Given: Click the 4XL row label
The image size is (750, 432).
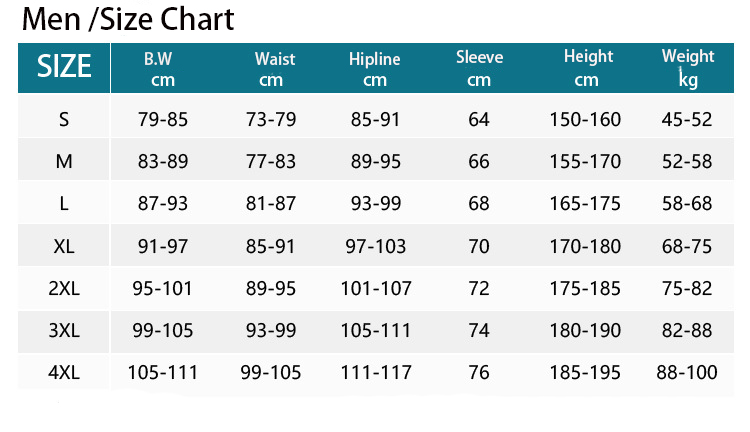Looking at the screenshot, I should [64, 372].
